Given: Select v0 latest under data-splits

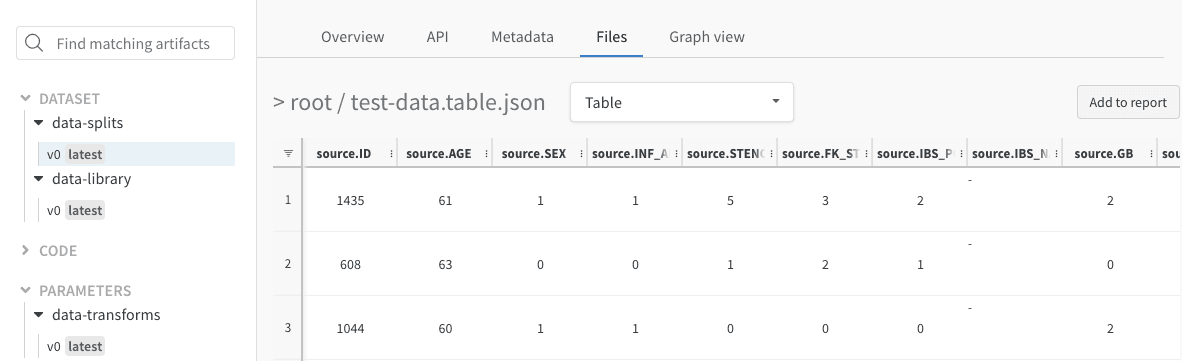Looking at the screenshot, I should click(x=136, y=154).
